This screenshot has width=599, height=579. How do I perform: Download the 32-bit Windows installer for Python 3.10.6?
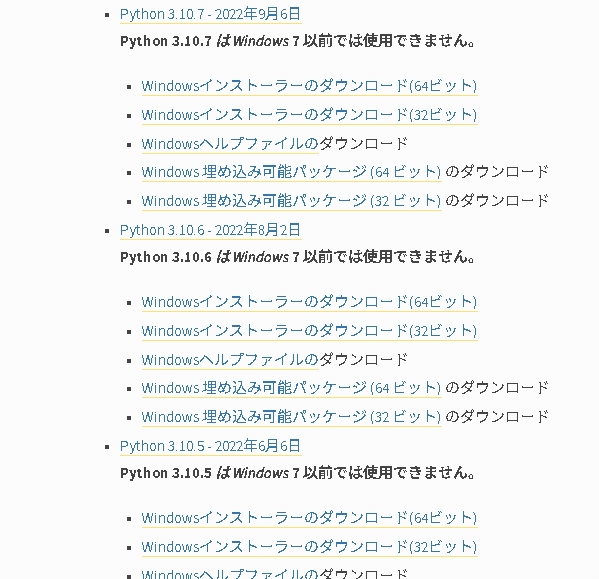309,331
